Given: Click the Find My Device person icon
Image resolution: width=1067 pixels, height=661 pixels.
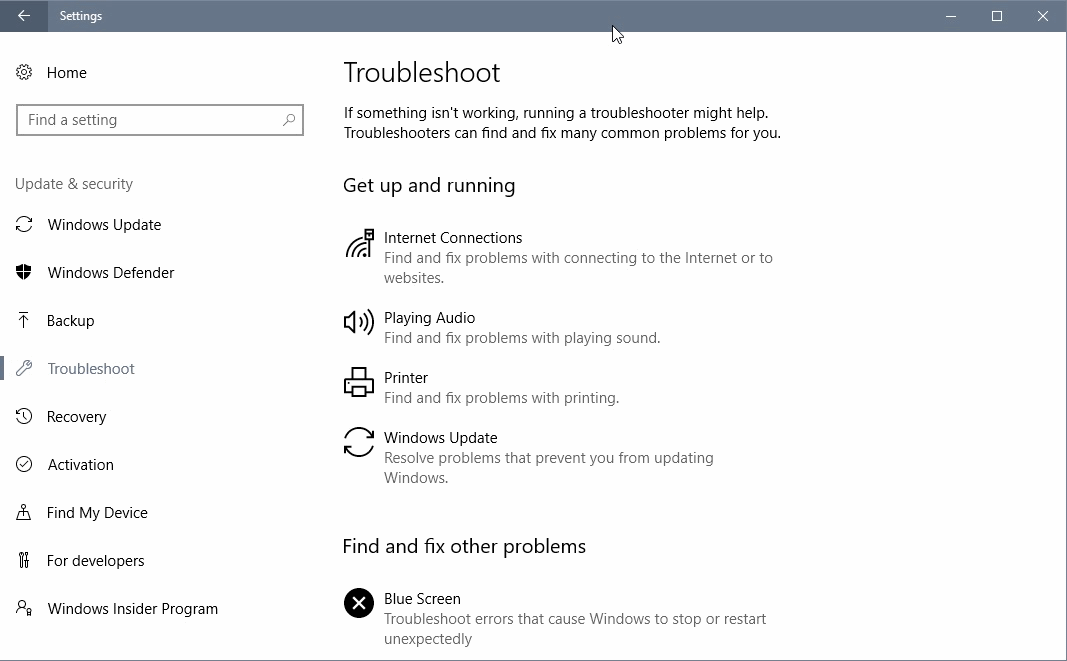Looking at the screenshot, I should (x=24, y=512).
